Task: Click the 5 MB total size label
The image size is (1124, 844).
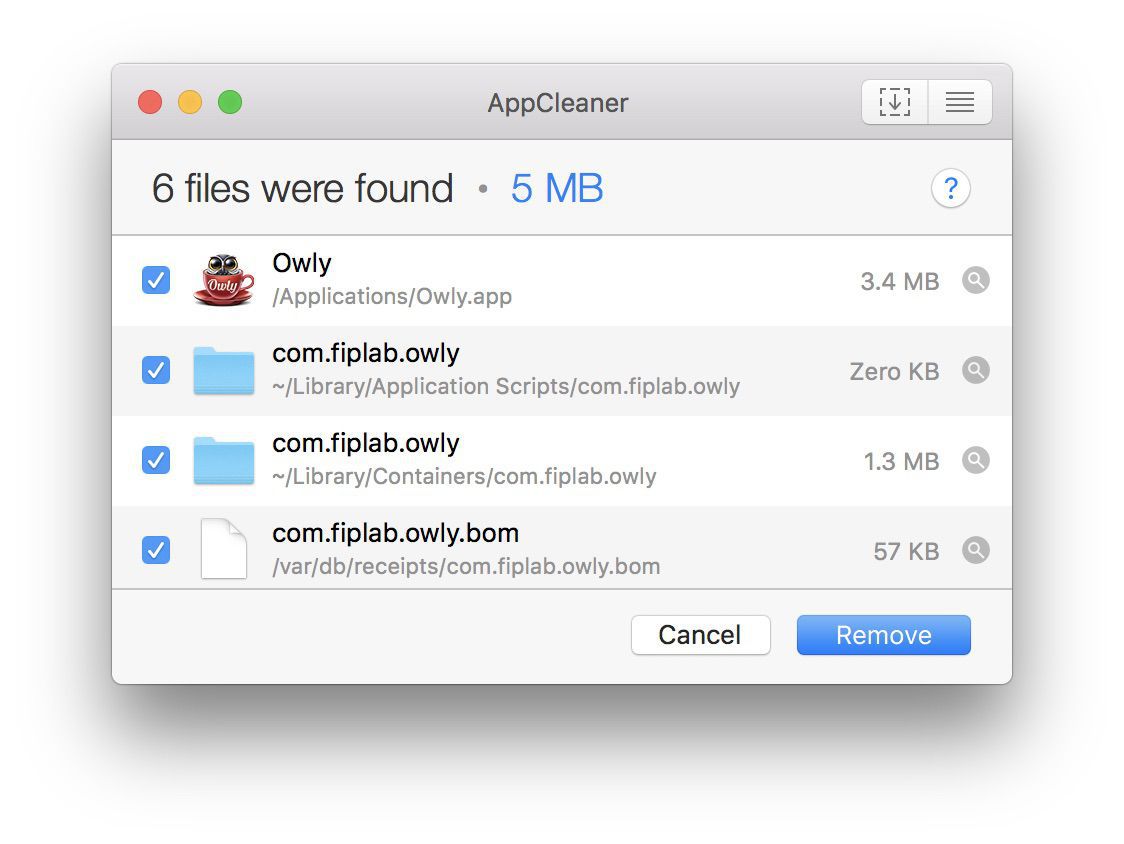Action: coord(557,189)
